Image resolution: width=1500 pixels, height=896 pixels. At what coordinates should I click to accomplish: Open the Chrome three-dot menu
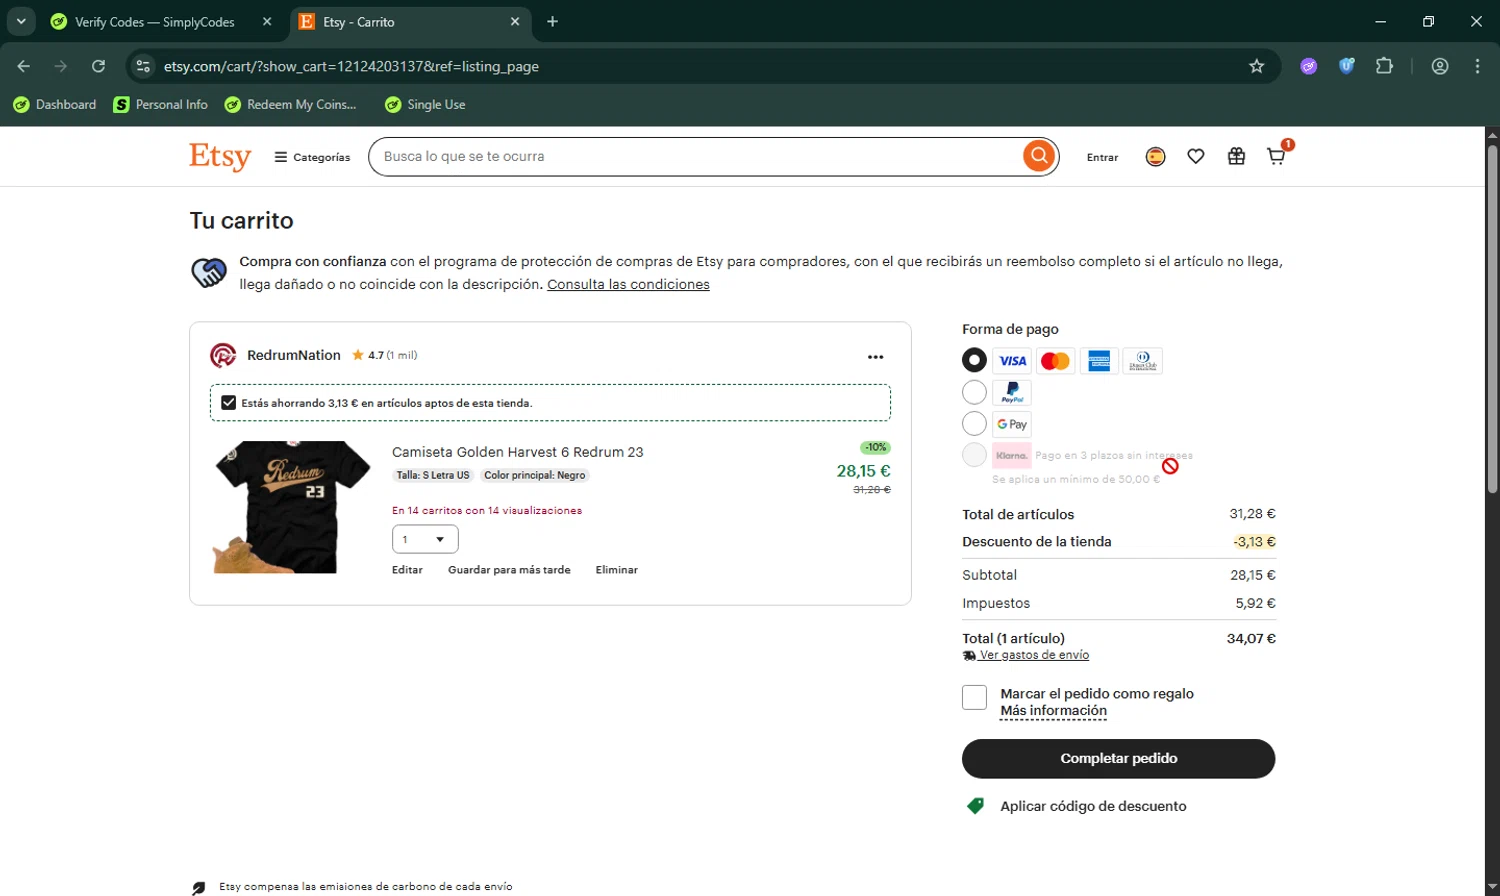pyautogui.click(x=1477, y=66)
